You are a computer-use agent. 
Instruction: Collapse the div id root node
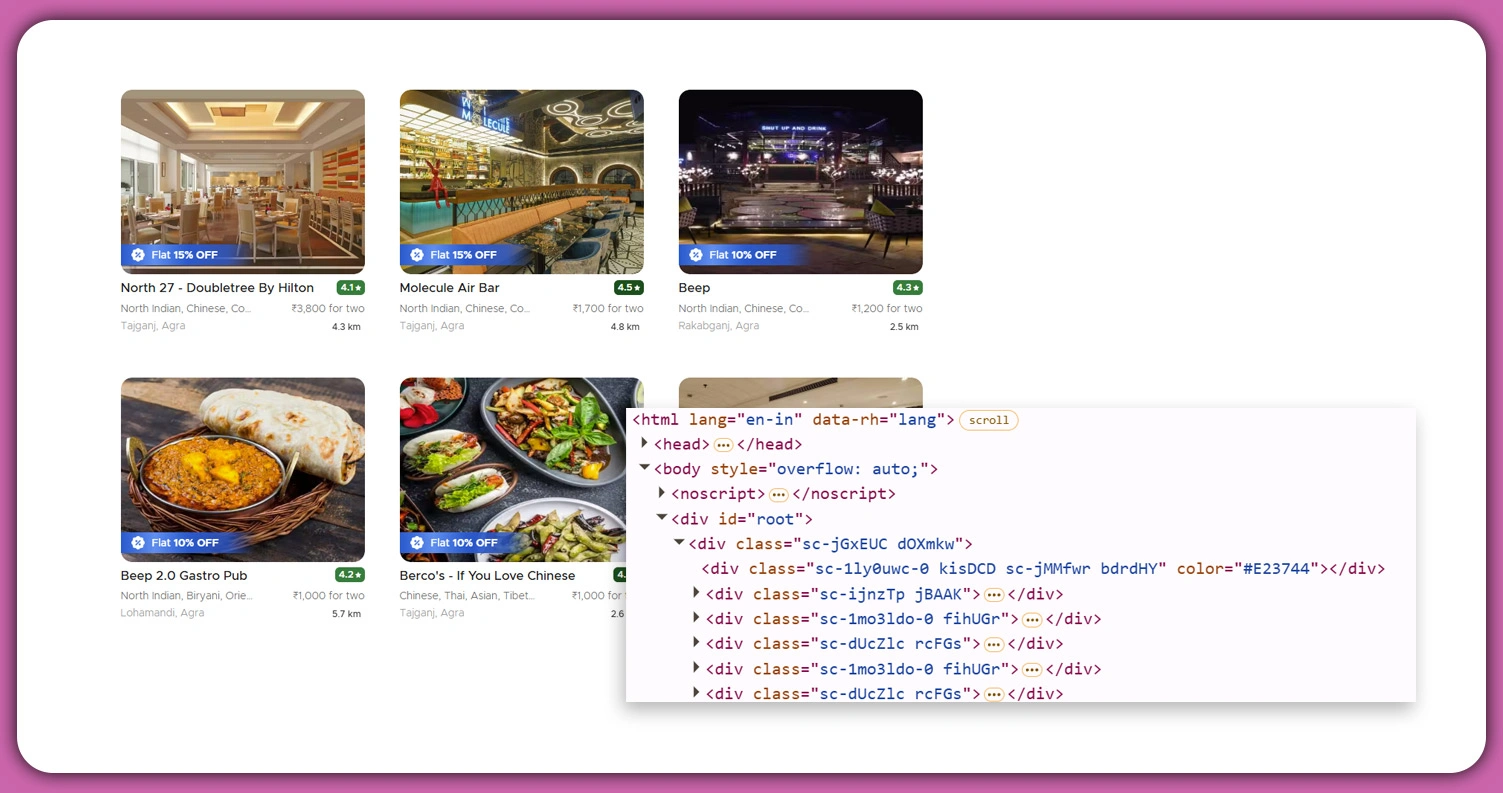[x=662, y=517]
